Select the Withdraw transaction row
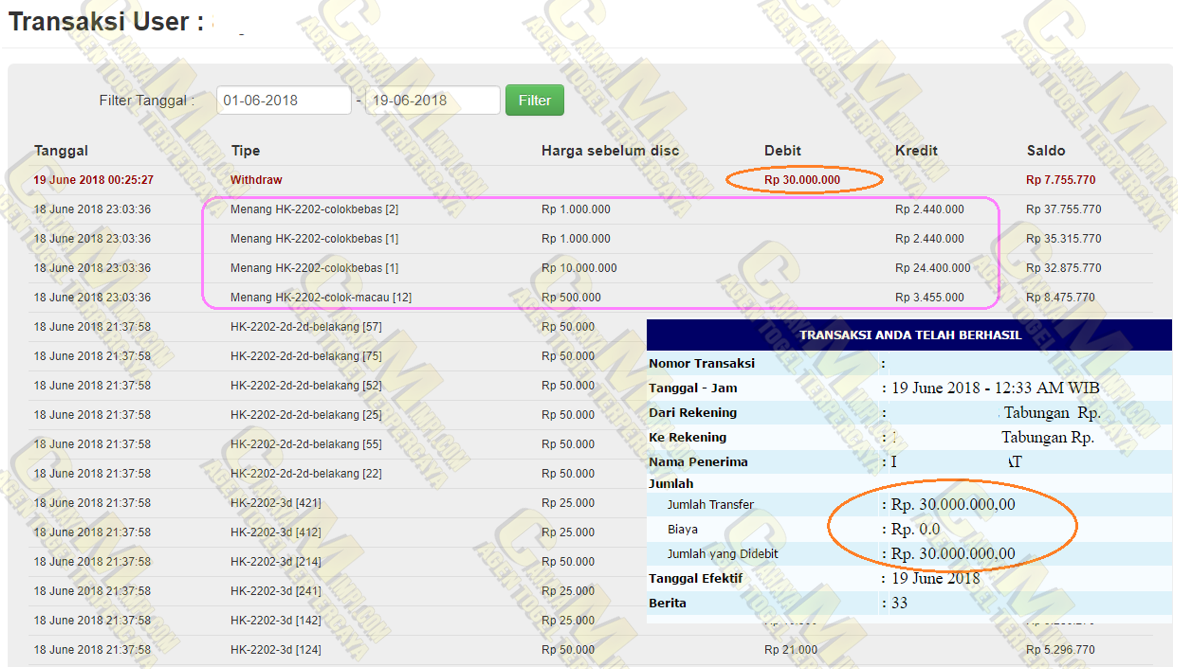Screen dimensions: 1178x669 (x=256, y=180)
